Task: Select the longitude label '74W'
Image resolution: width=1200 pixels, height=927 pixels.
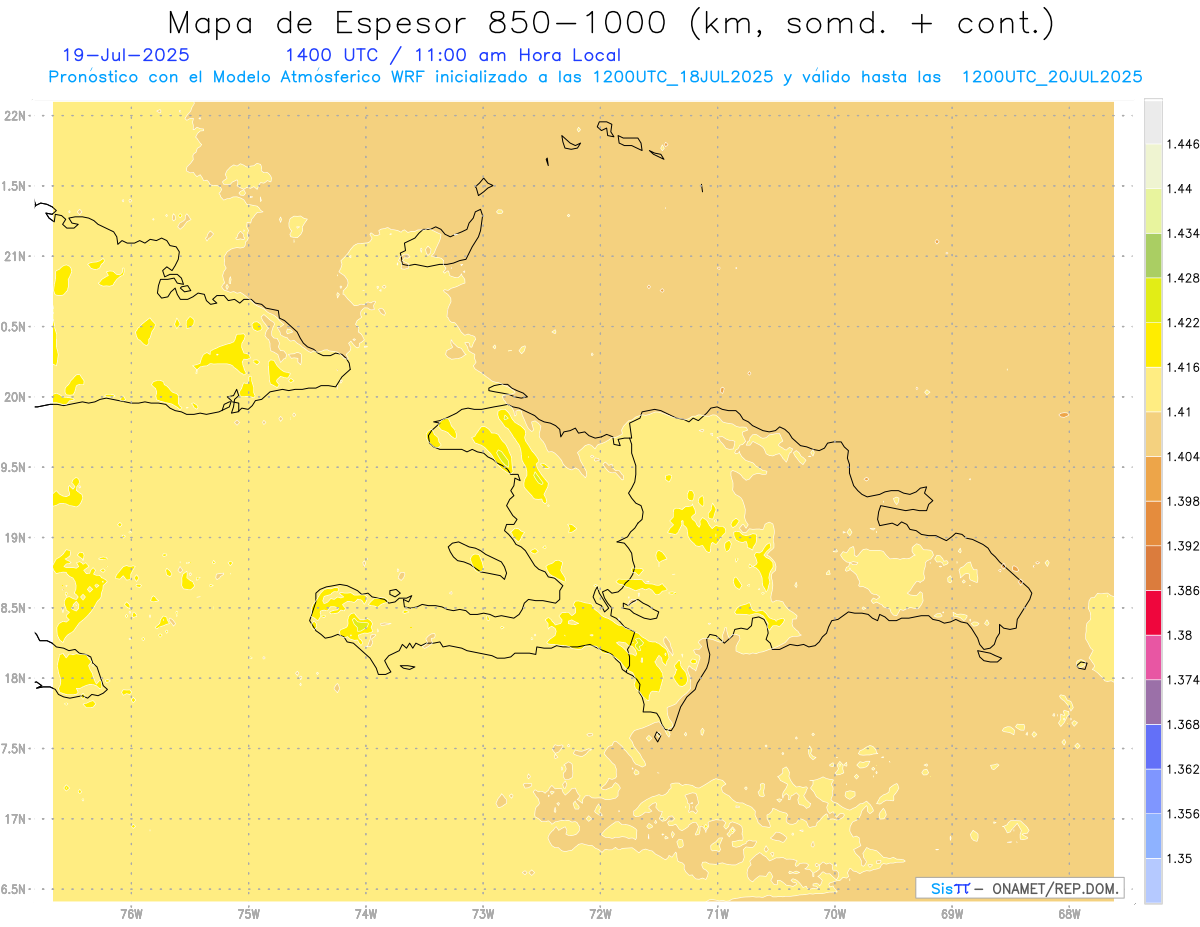Action: coord(366,914)
